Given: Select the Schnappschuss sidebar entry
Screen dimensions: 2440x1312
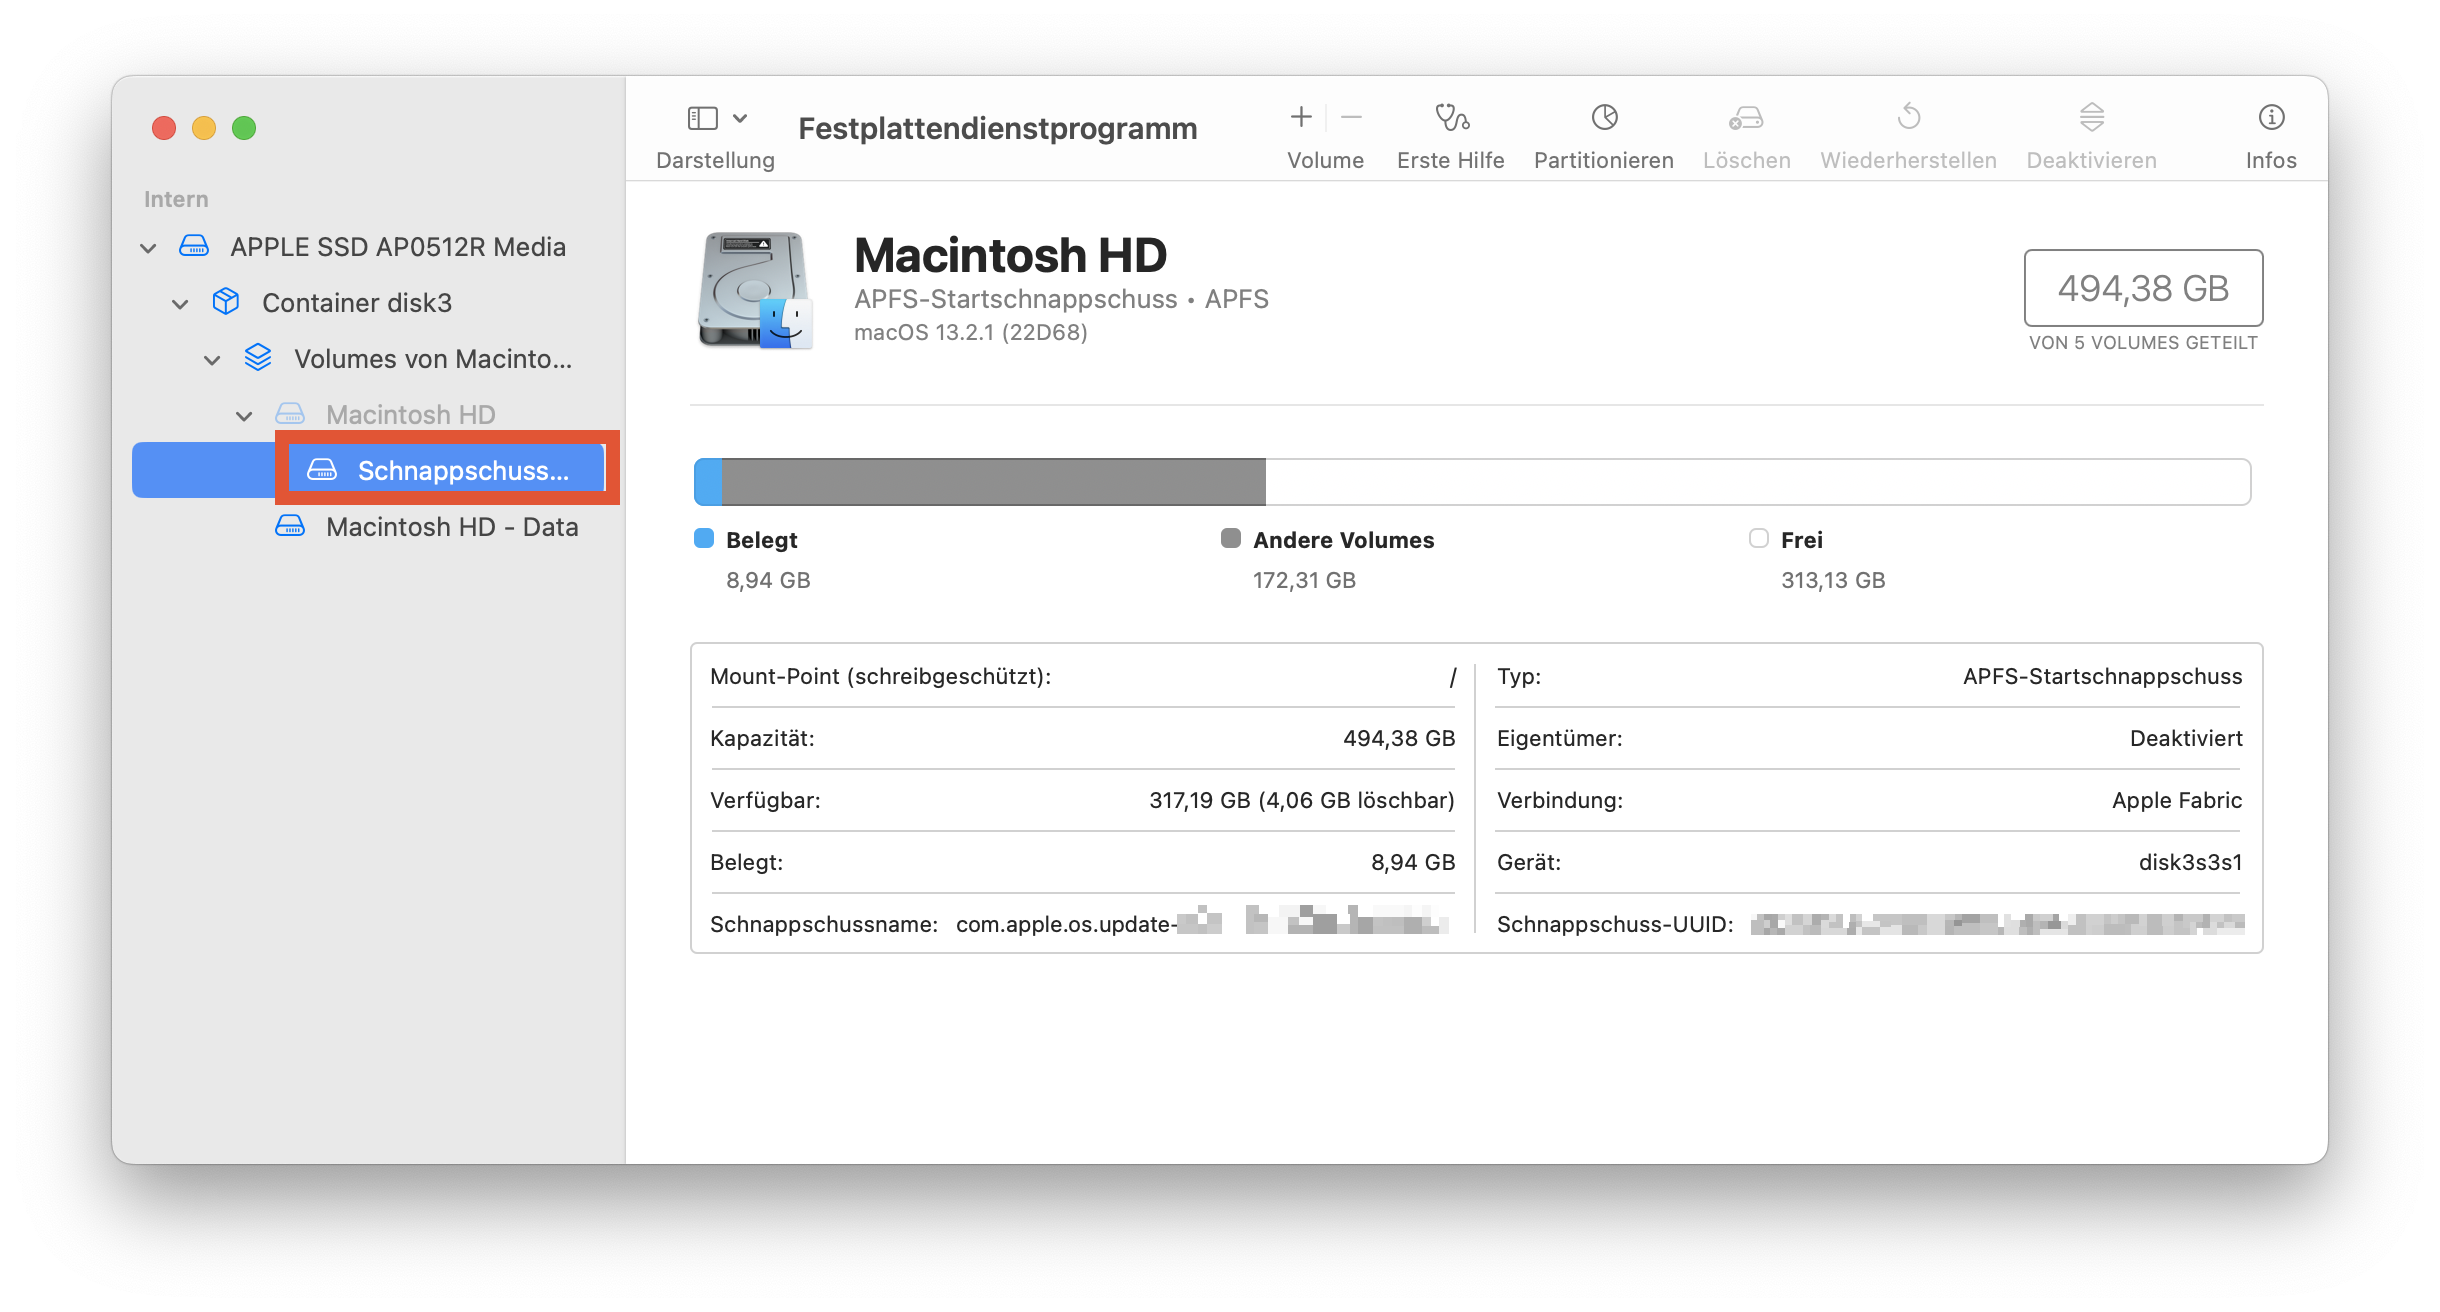Looking at the screenshot, I should pyautogui.click(x=462, y=471).
